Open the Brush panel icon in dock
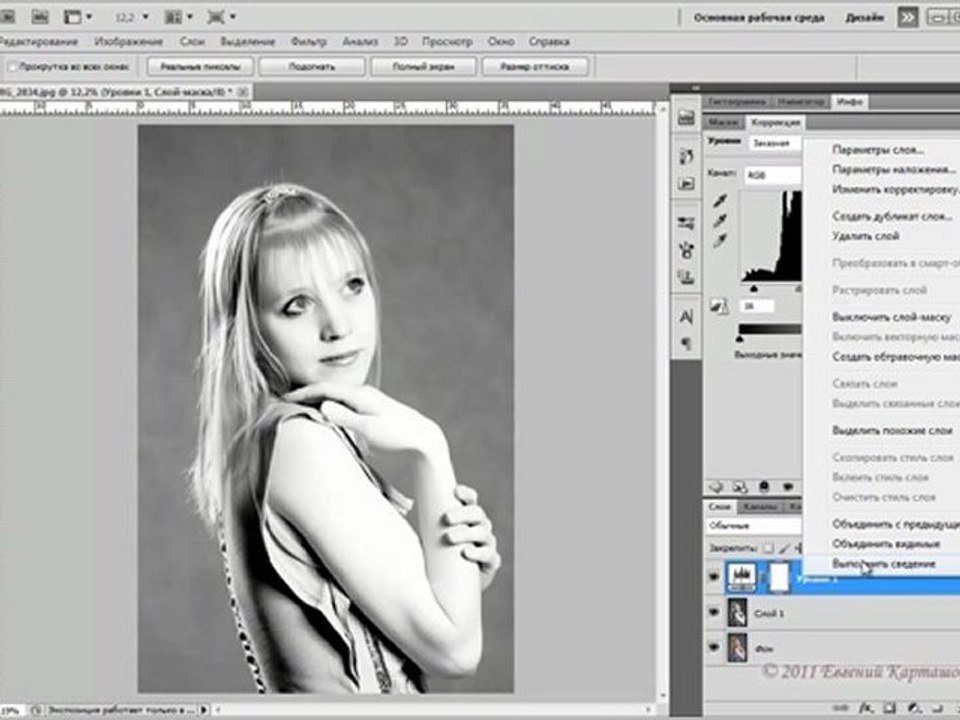960x720 pixels. click(x=686, y=250)
